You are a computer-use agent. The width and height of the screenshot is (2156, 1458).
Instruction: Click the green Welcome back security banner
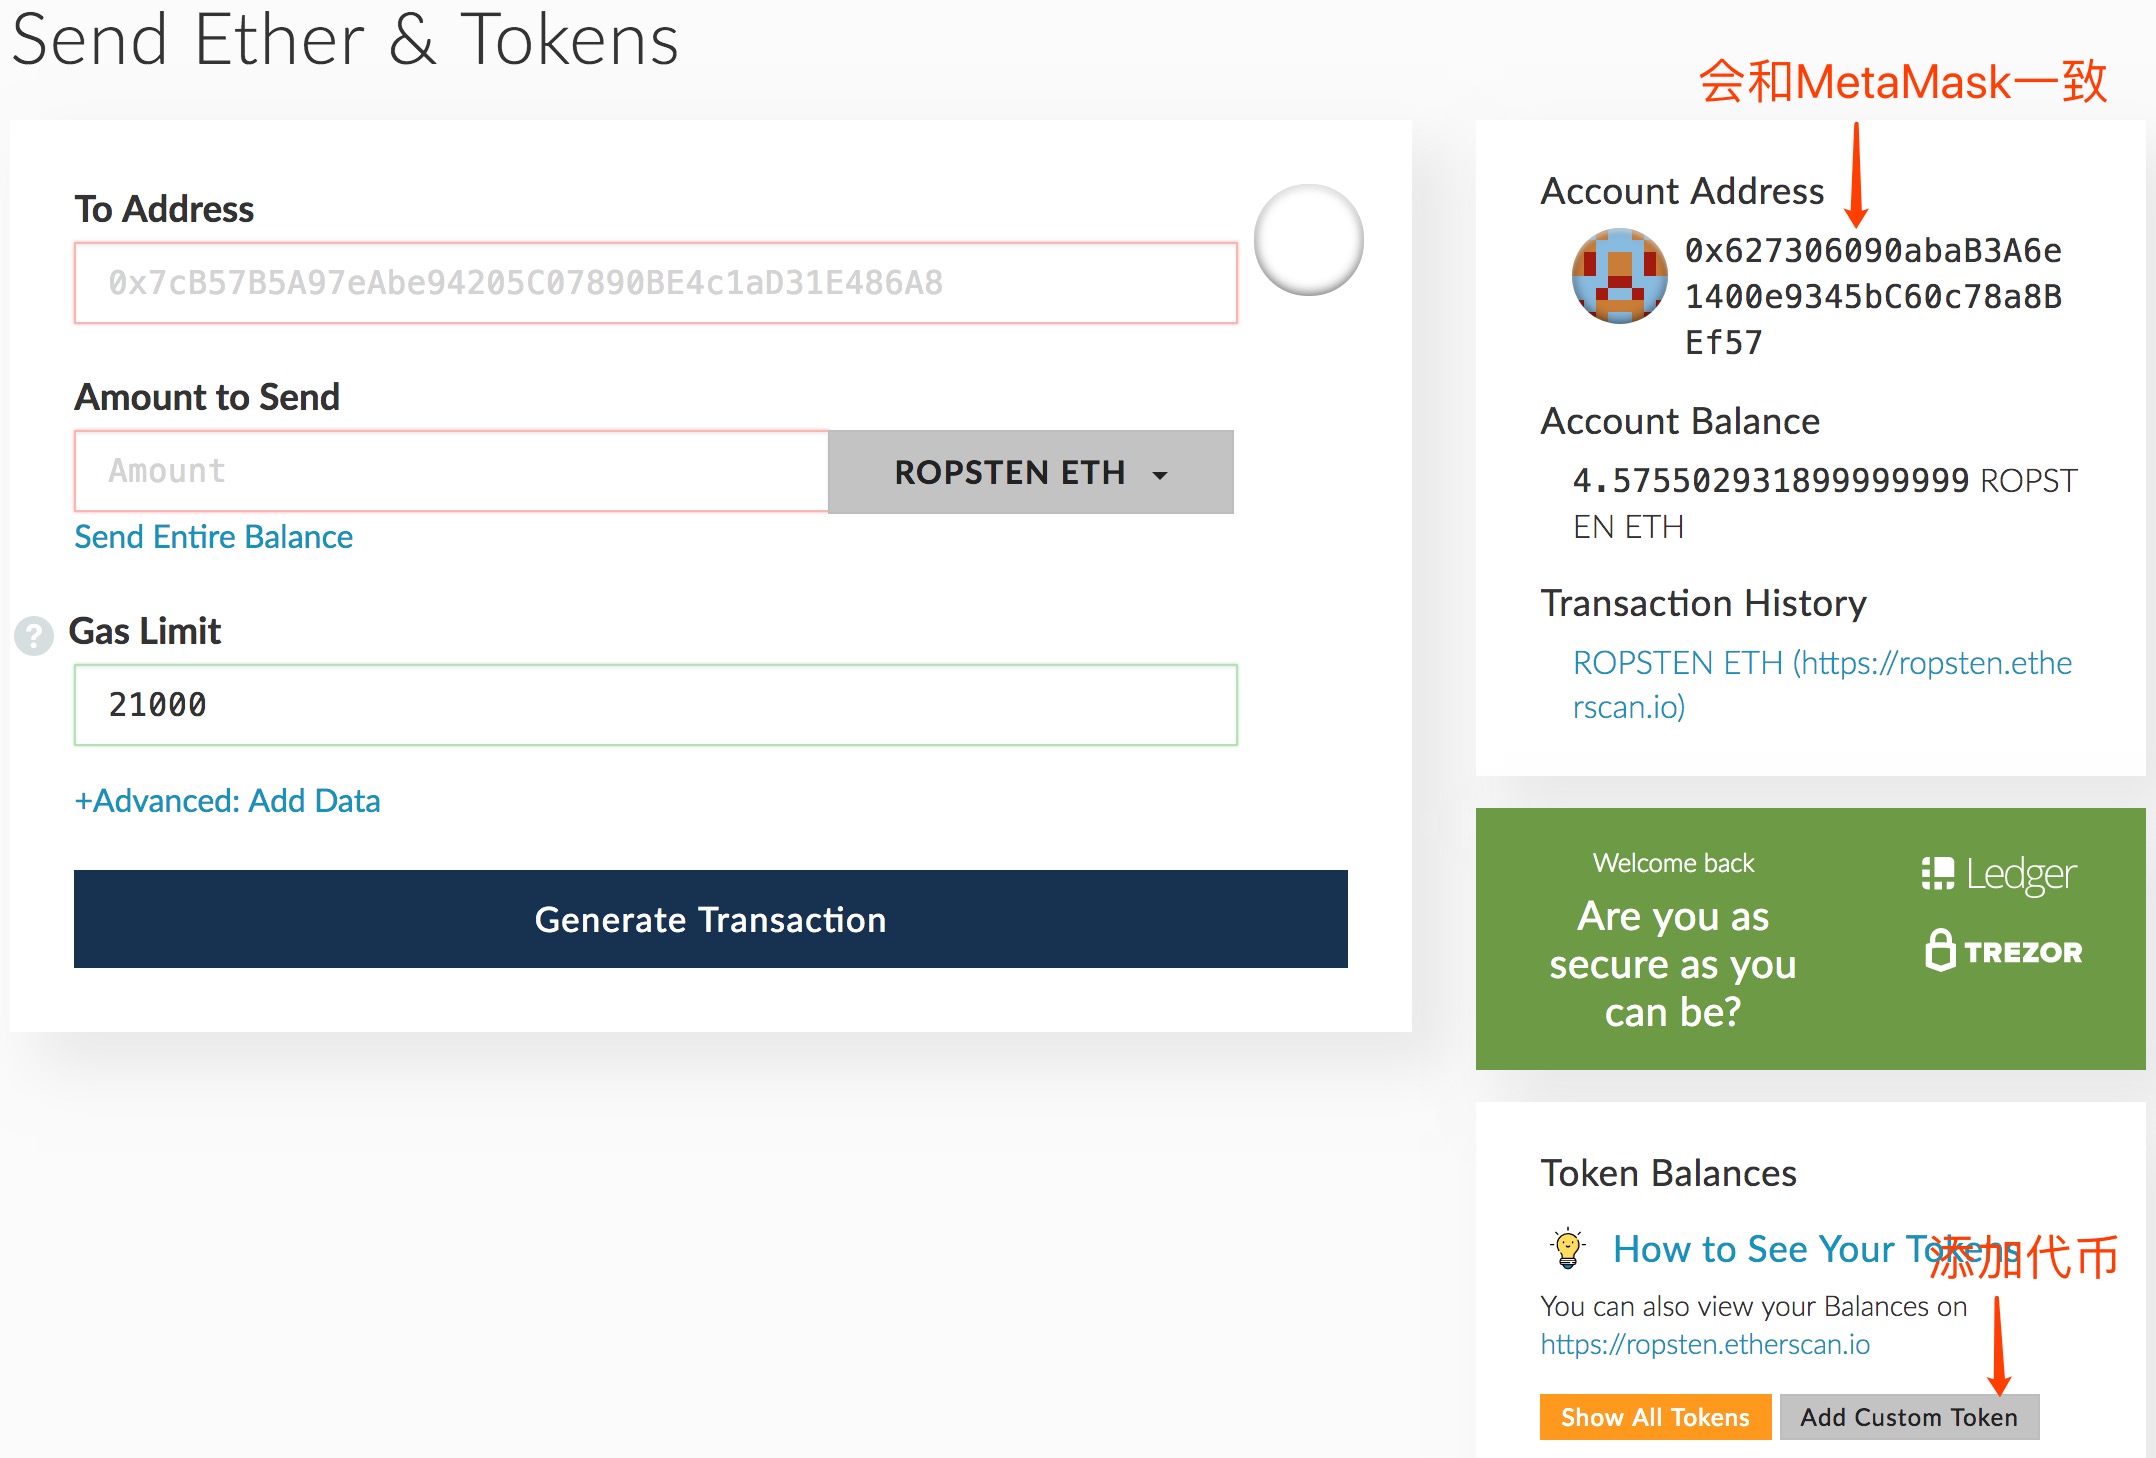coord(1811,939)
